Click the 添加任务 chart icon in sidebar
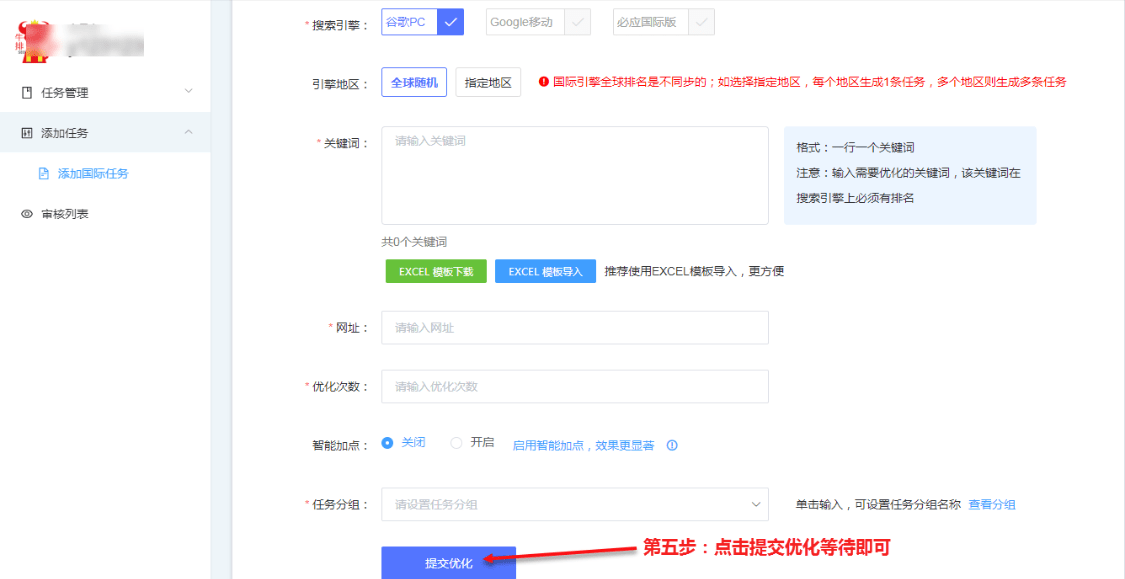This screenshot has height=579, width=1125. (x=27, y=133)
